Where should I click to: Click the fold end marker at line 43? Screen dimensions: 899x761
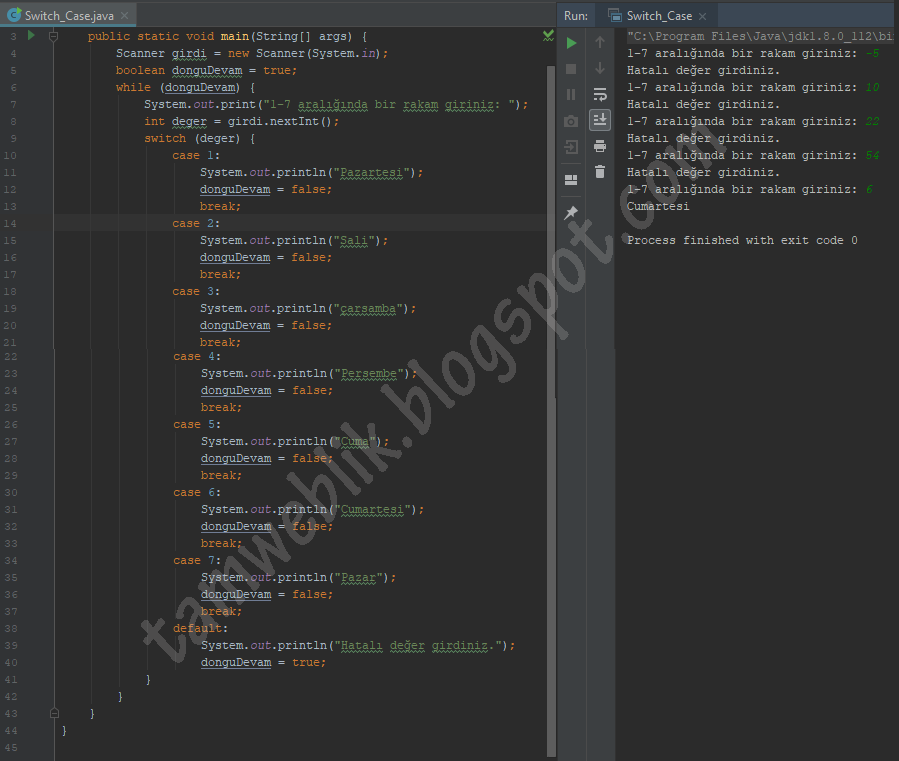54,713
